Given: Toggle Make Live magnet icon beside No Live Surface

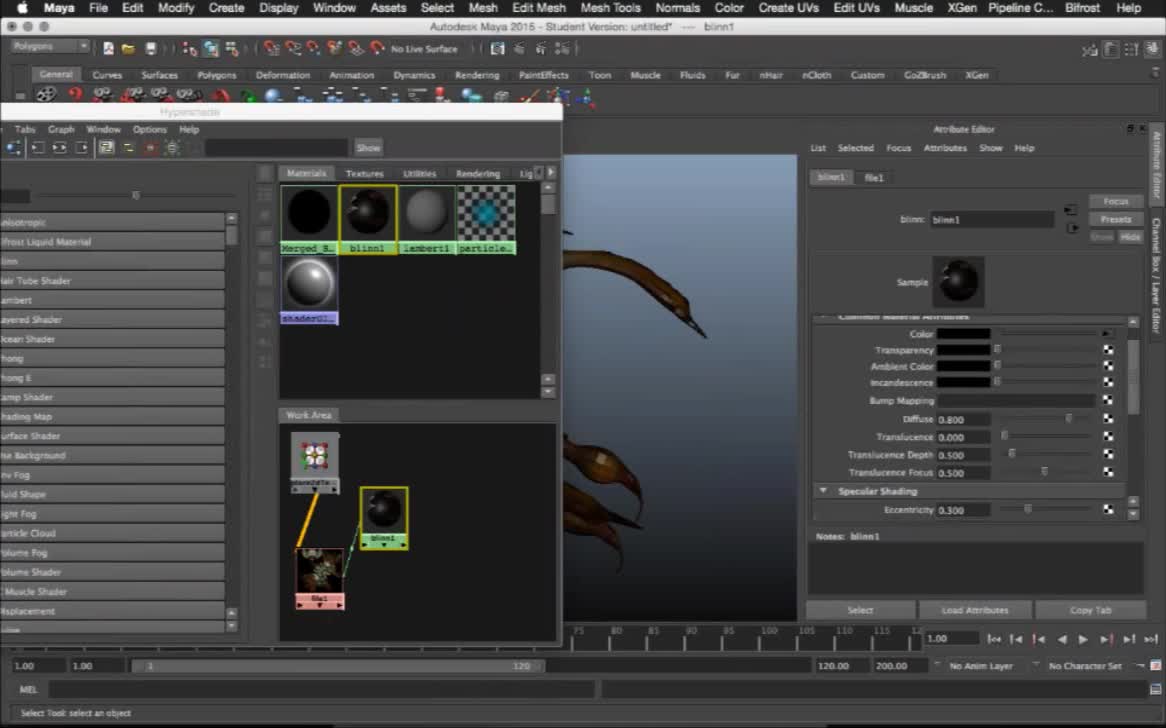Looking at the screenshot, I should (x=378, y=49).
